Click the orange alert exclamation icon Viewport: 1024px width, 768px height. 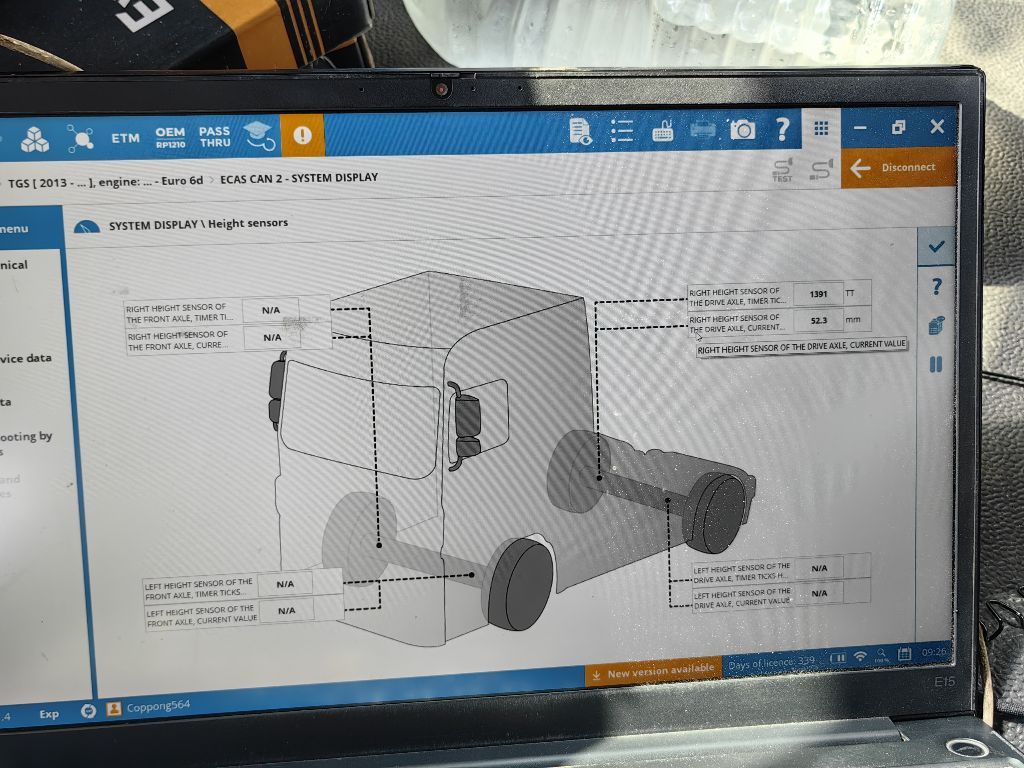302,135
